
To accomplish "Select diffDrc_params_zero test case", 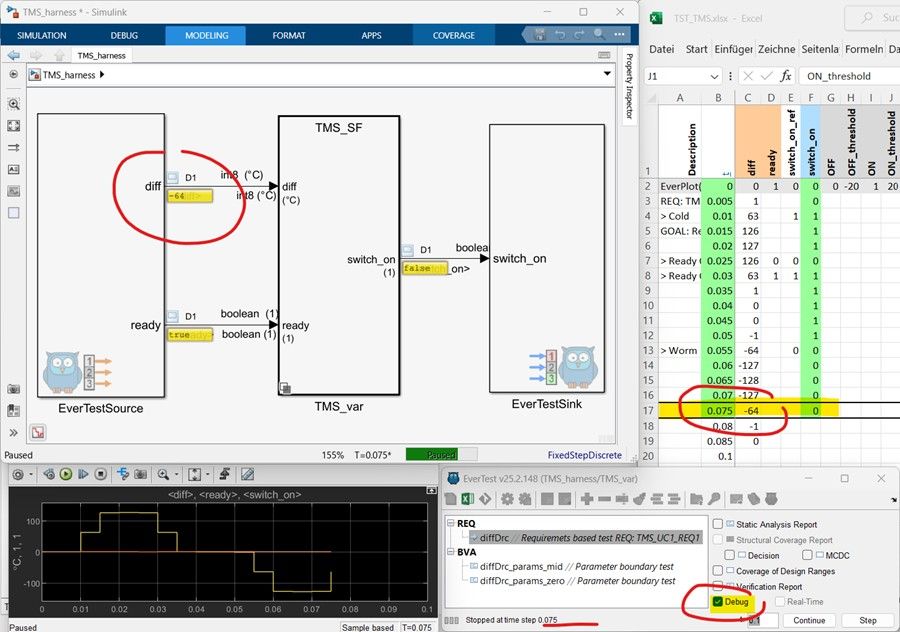I will [577, 581].
